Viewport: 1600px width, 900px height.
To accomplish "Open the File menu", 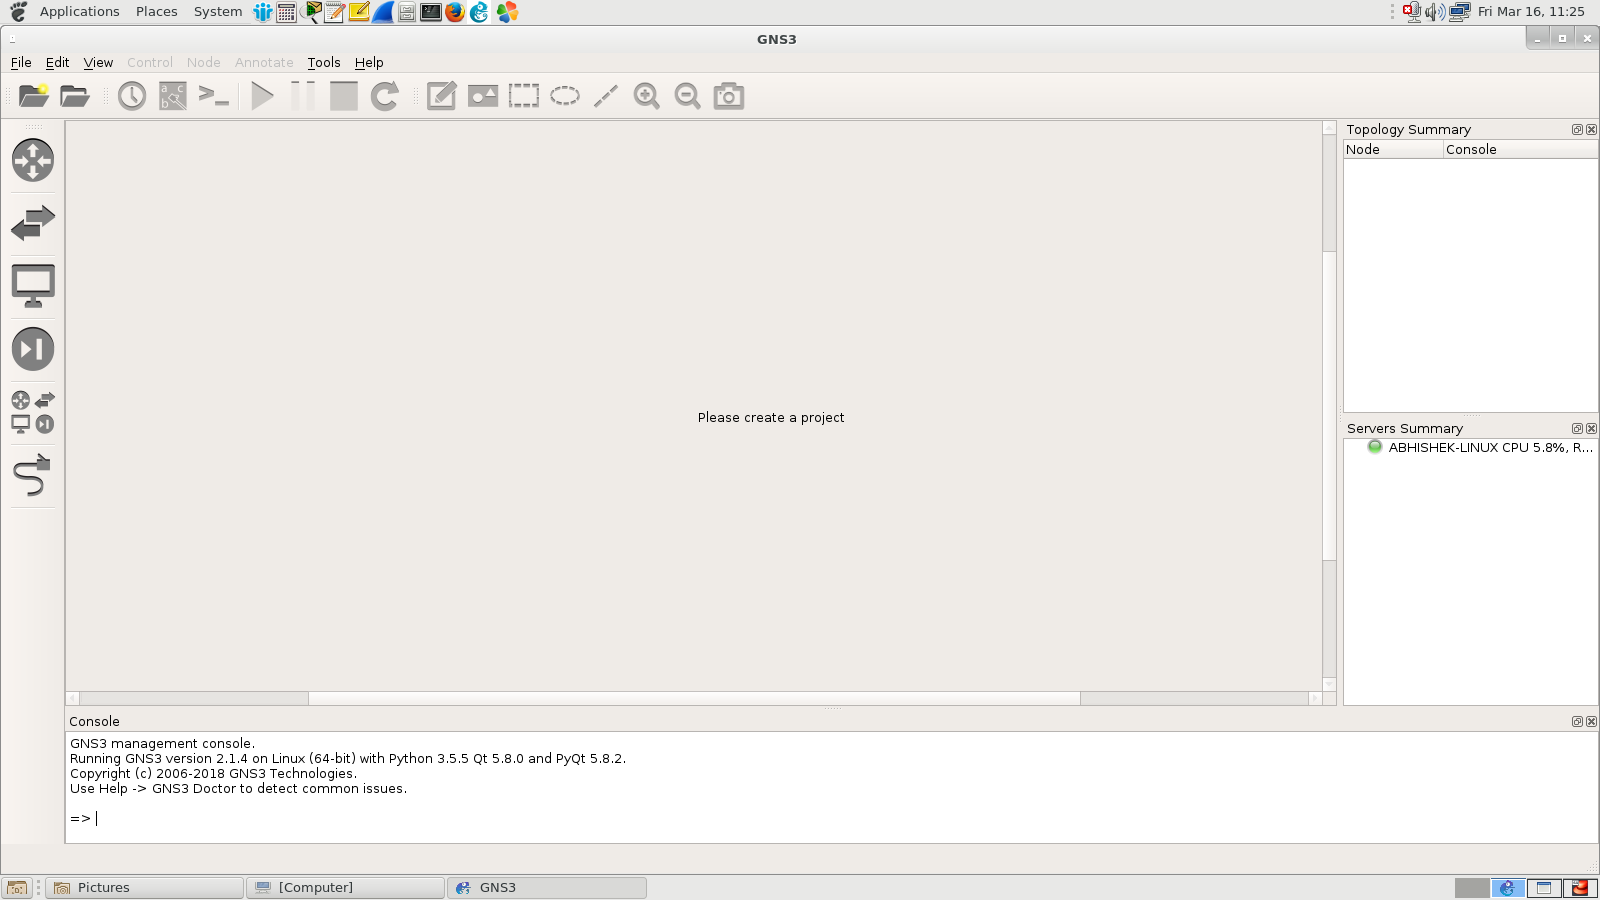I will click(21, 62).
